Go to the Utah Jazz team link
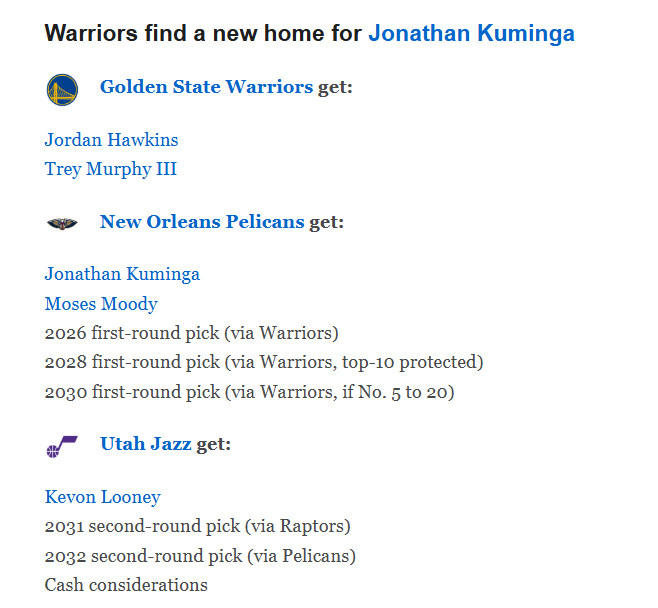This screenshot has width=658, height=608. [x=145, y=444]
